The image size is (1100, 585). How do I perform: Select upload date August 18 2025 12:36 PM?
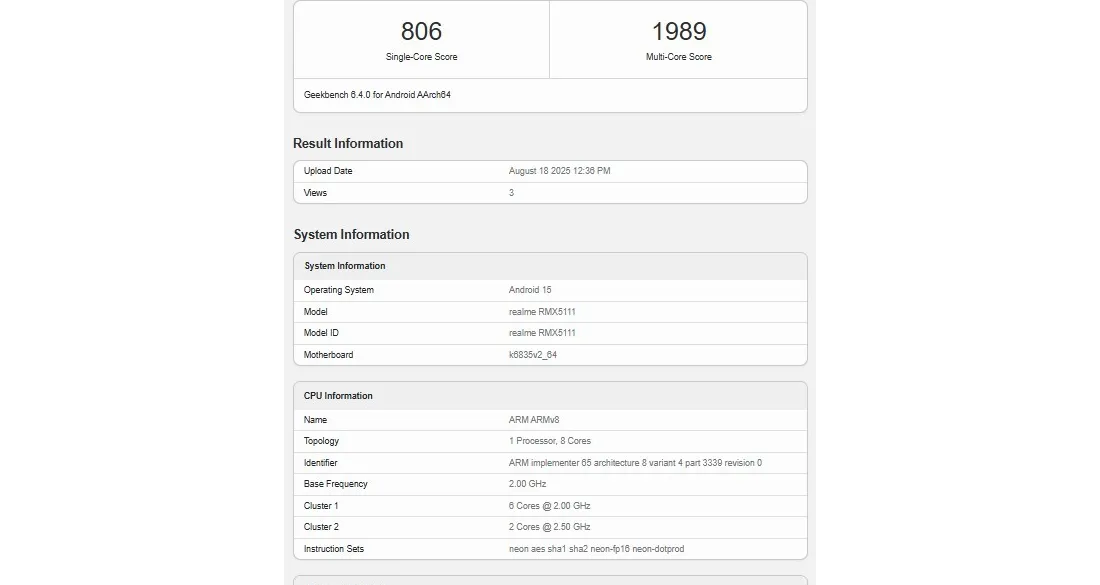click(x=559, y=171)
